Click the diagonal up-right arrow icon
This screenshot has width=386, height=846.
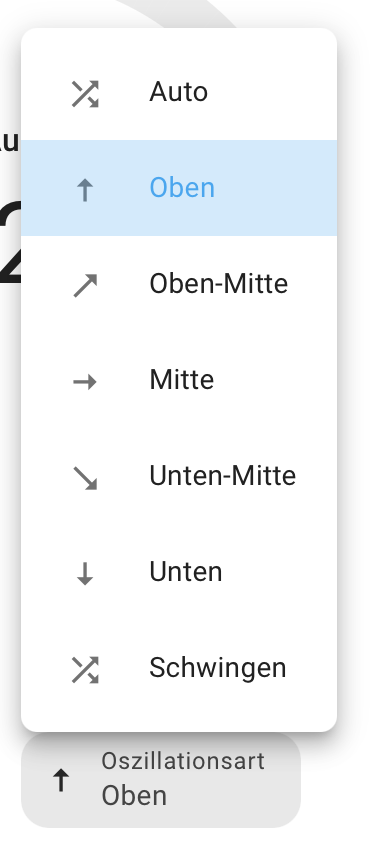point(85,286)
